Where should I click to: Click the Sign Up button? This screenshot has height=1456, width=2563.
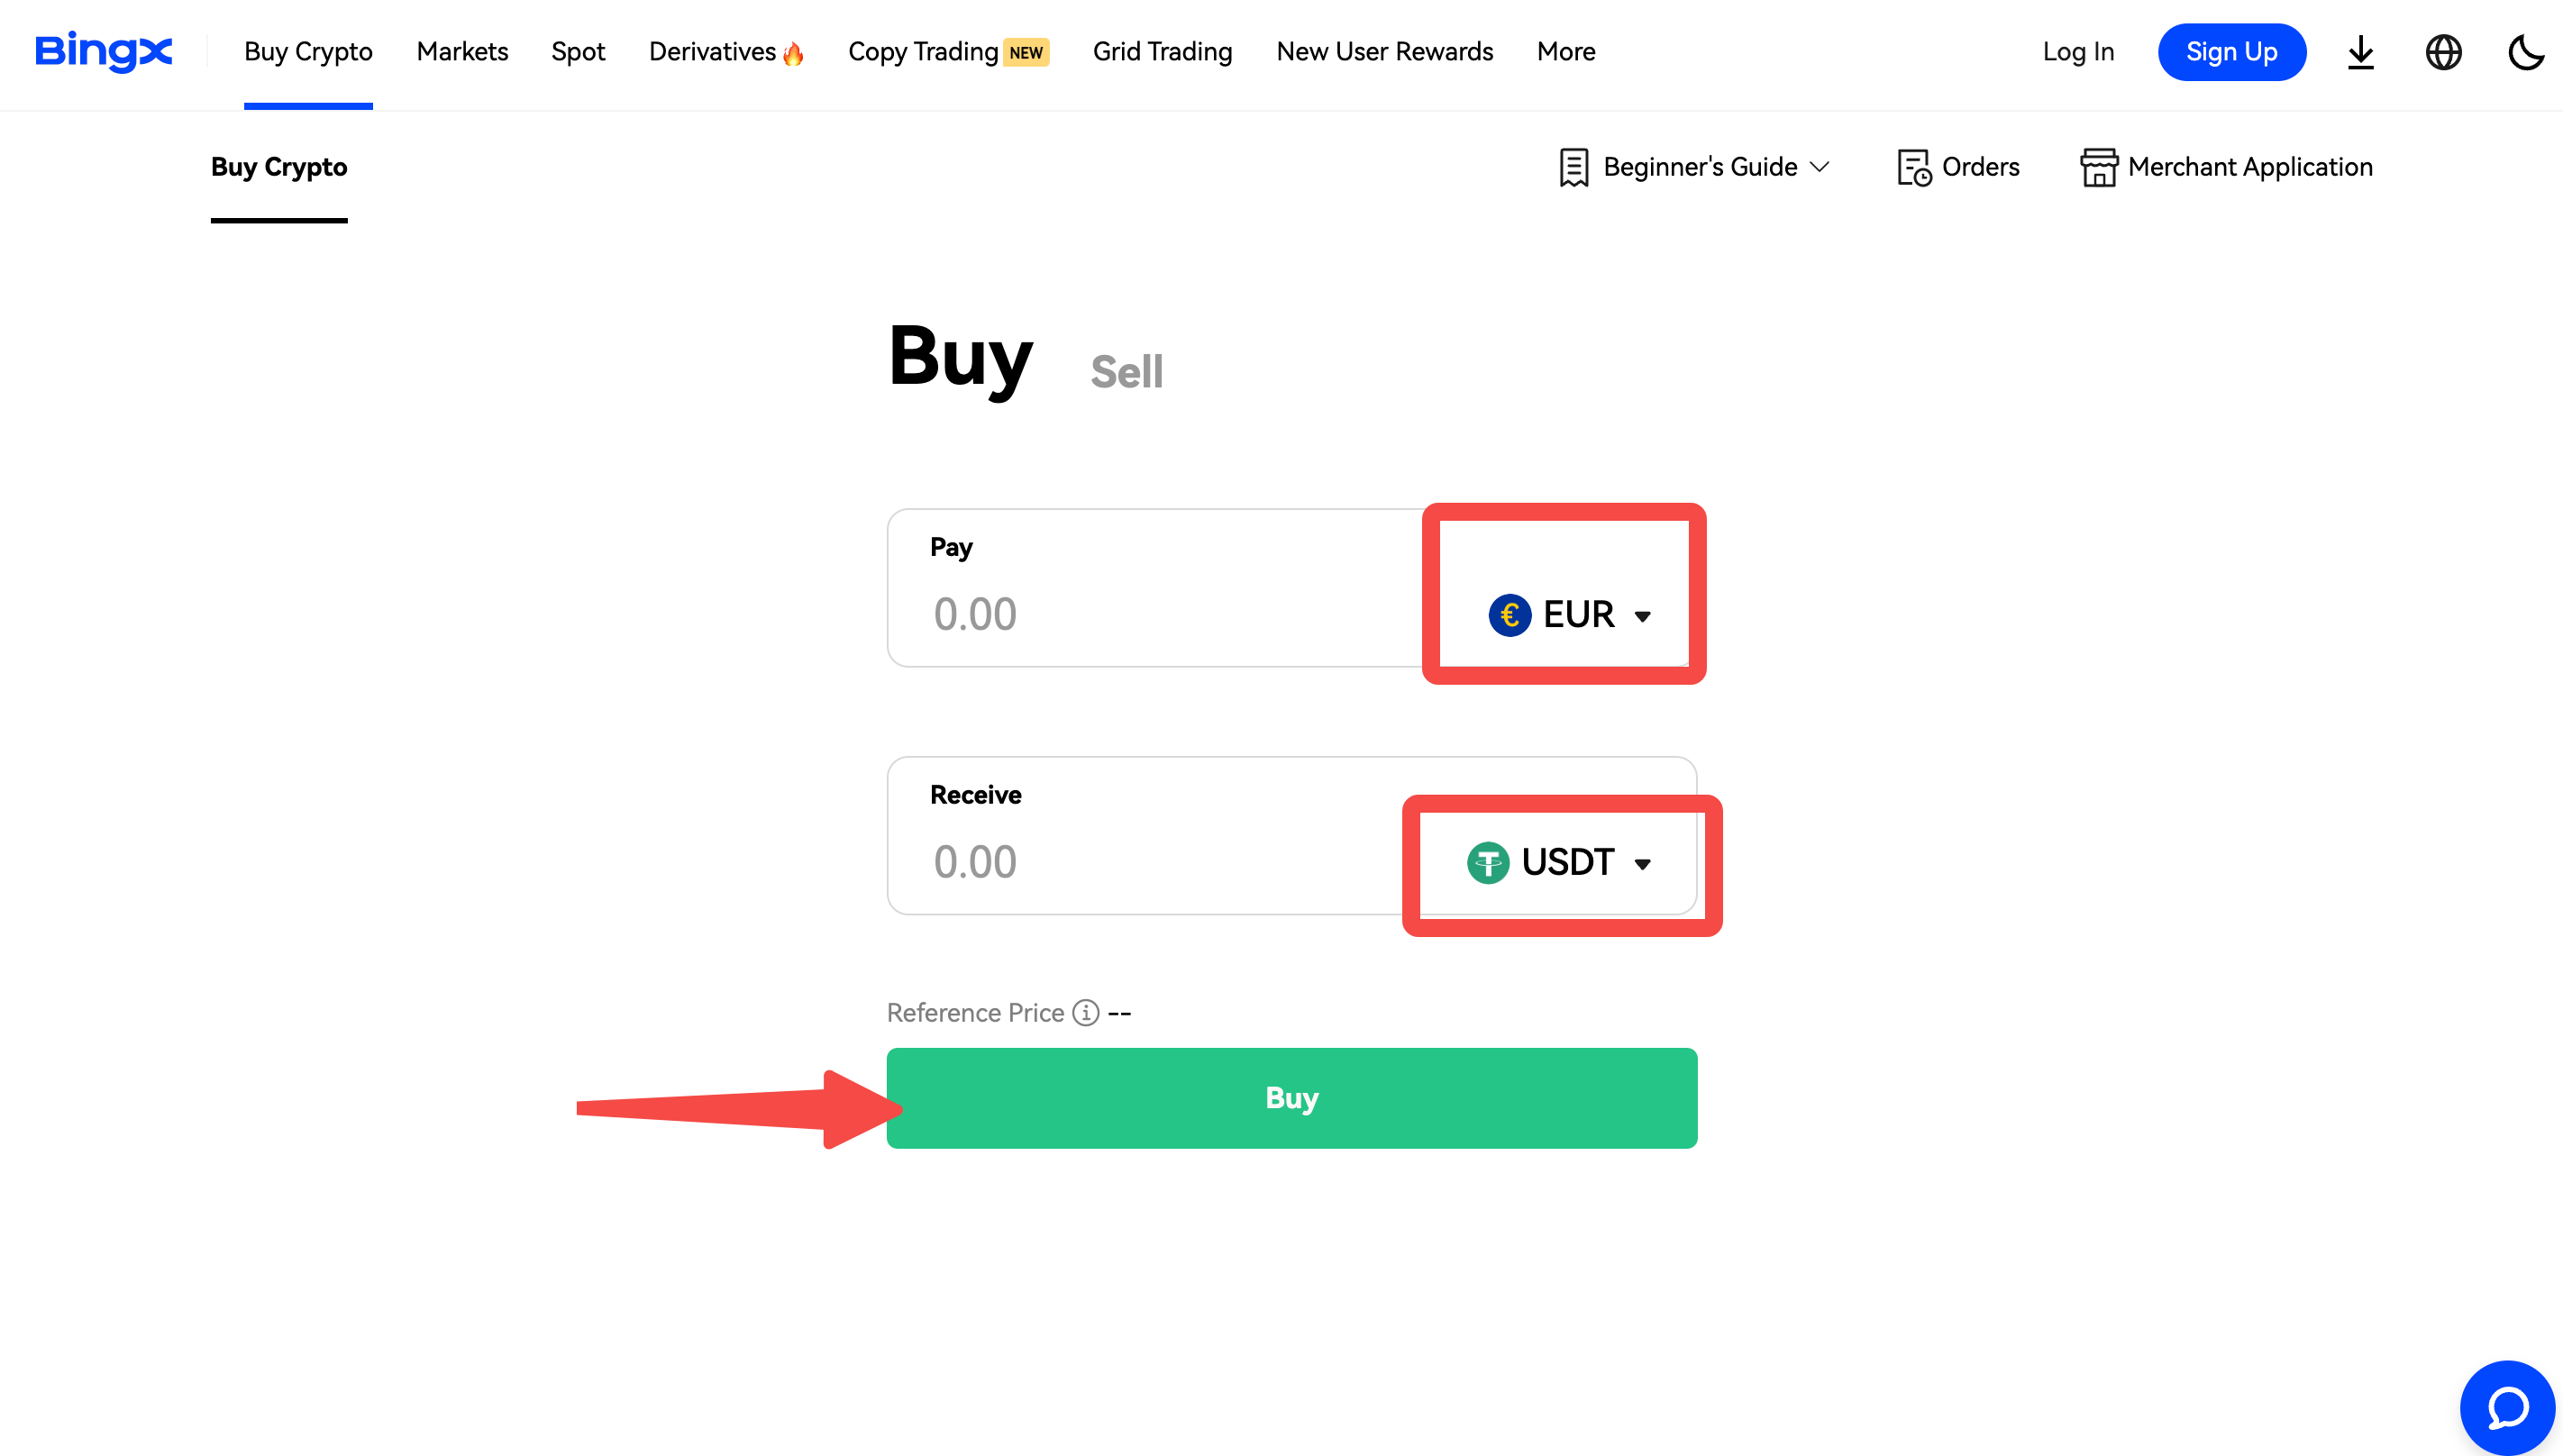[2231, 52]
